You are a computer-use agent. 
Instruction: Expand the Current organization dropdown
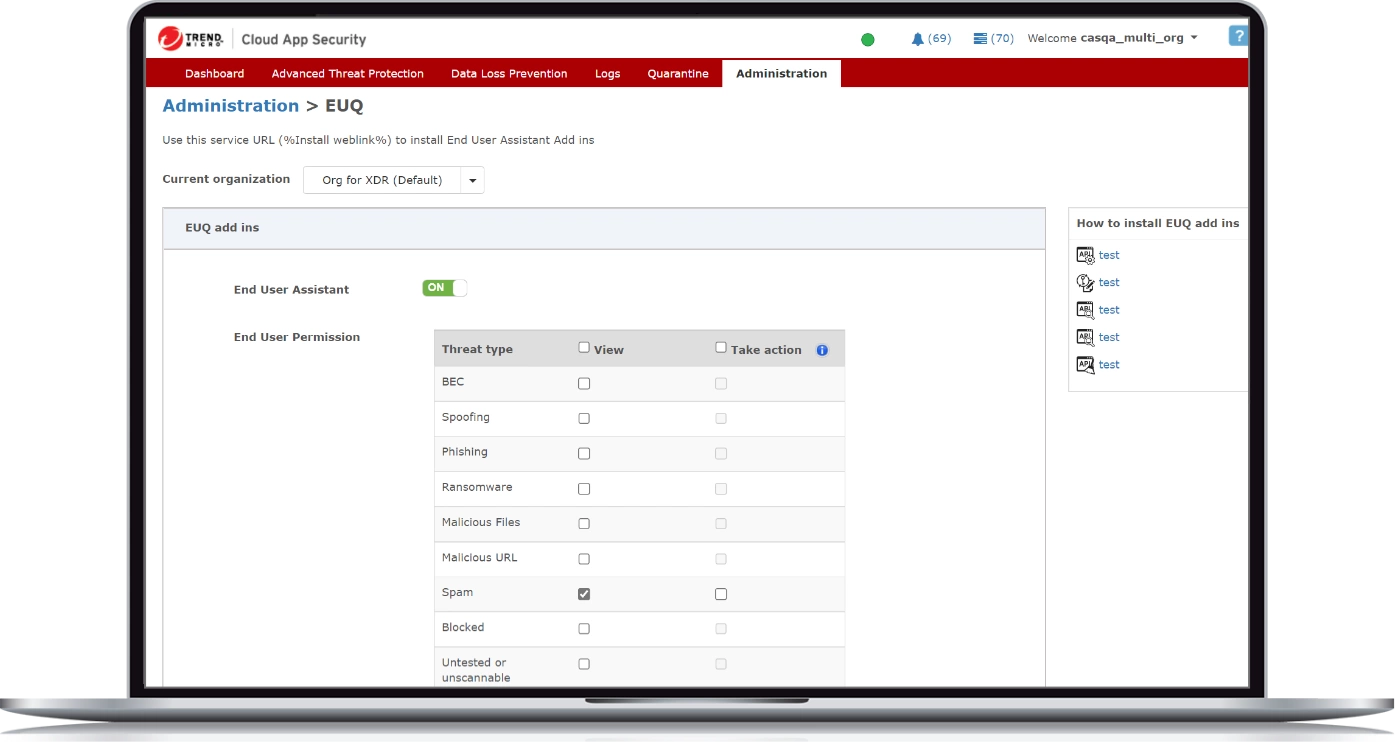472,181
